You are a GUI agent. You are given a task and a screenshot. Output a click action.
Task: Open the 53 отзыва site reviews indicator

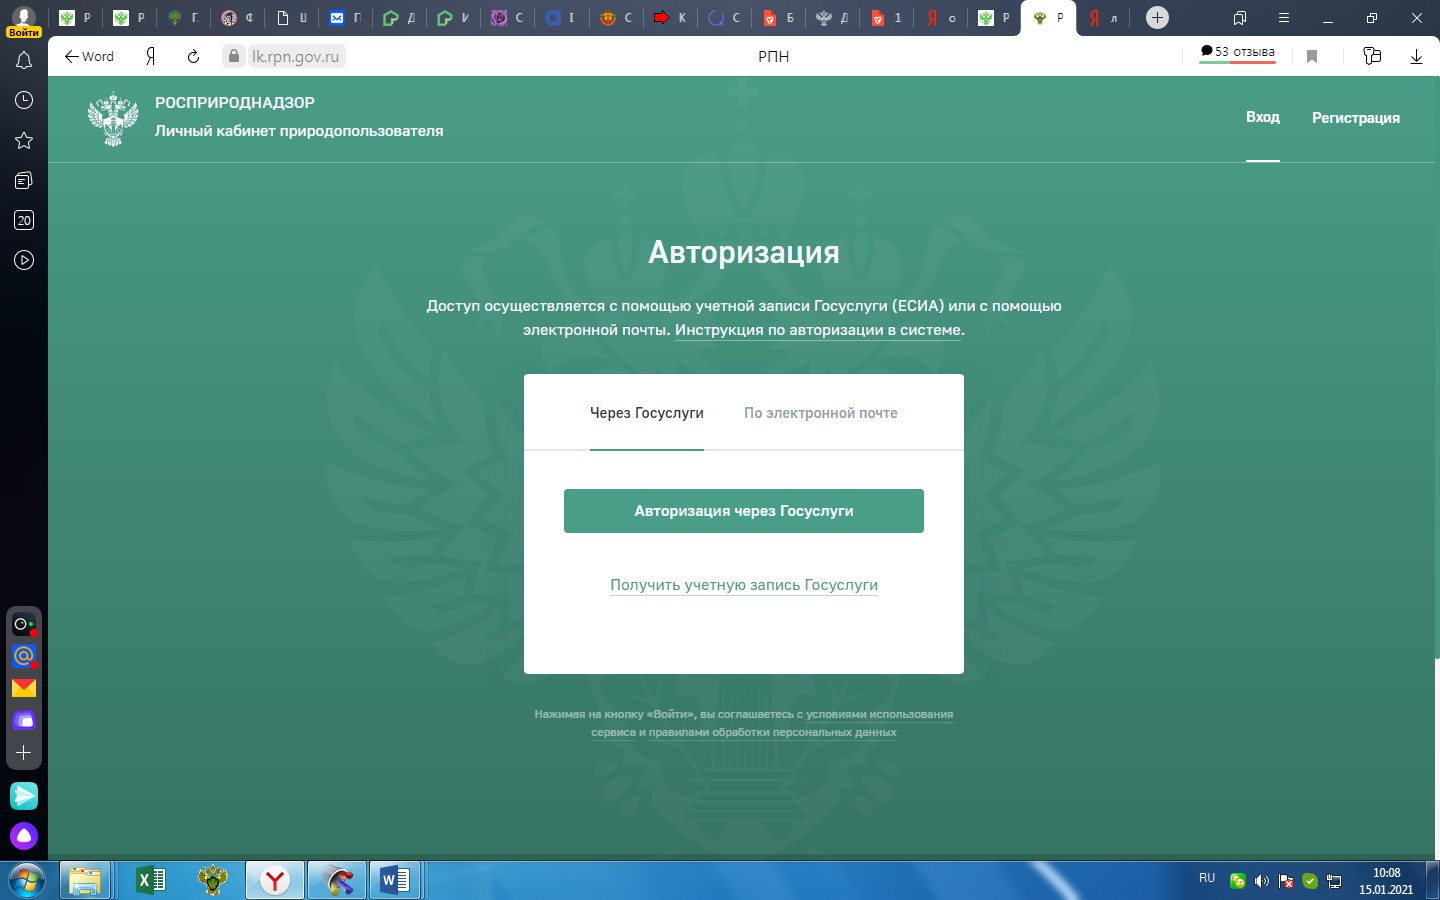pyautogui.click(x=1238, y=52)
